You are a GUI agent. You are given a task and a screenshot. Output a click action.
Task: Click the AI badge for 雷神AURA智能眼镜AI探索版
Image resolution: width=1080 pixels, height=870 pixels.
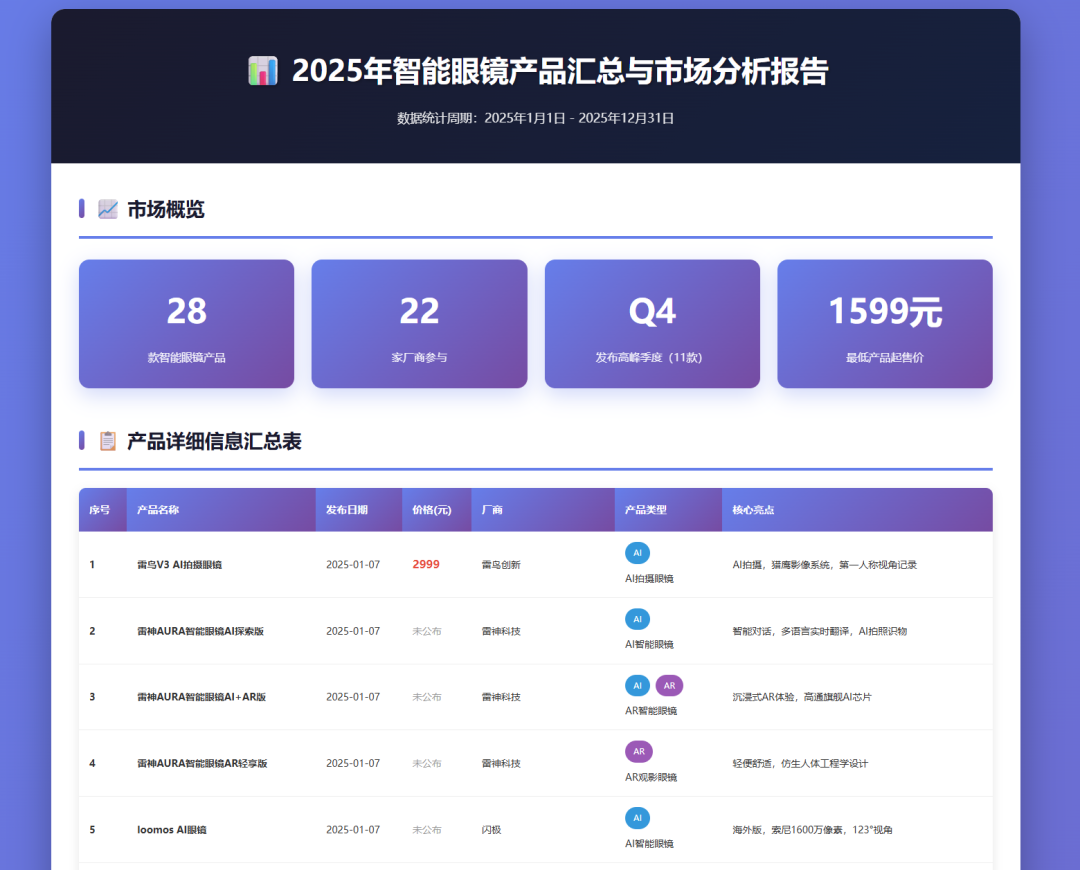click(637, 619)
